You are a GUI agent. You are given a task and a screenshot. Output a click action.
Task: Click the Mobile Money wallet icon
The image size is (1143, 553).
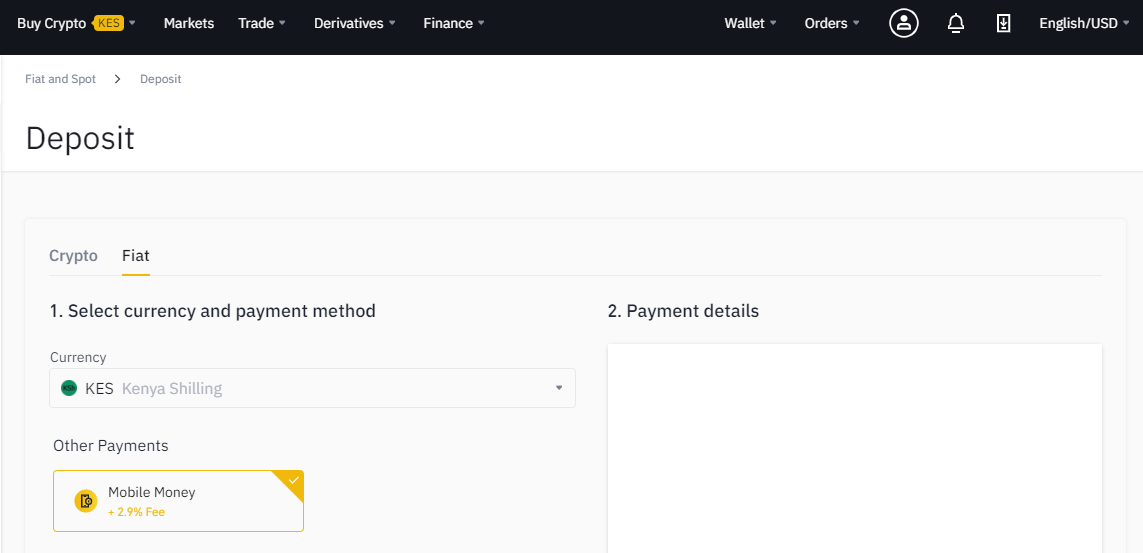tap(86, 501)
